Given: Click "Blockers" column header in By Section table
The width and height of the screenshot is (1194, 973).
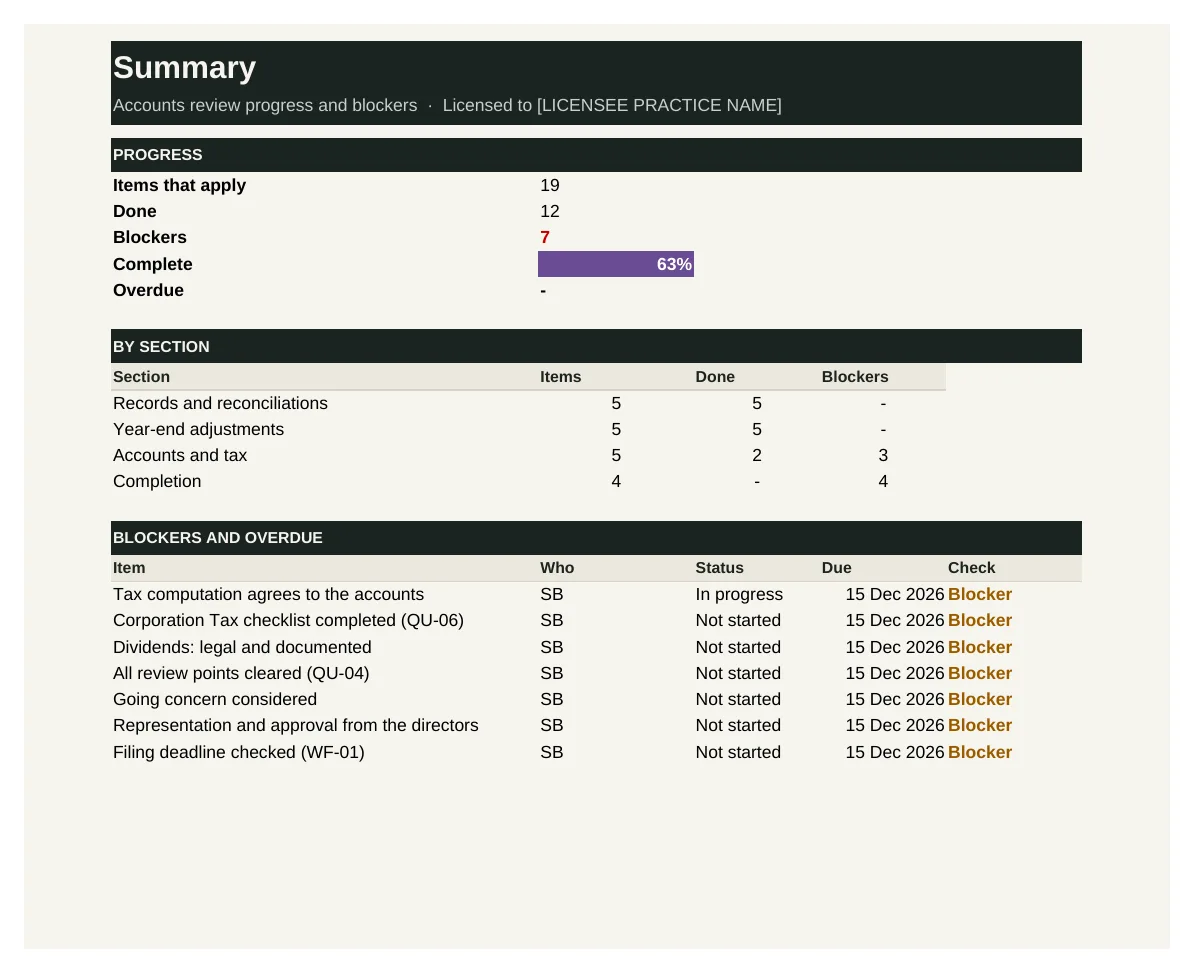Looking at the screenshot, I should coord(855,377).
